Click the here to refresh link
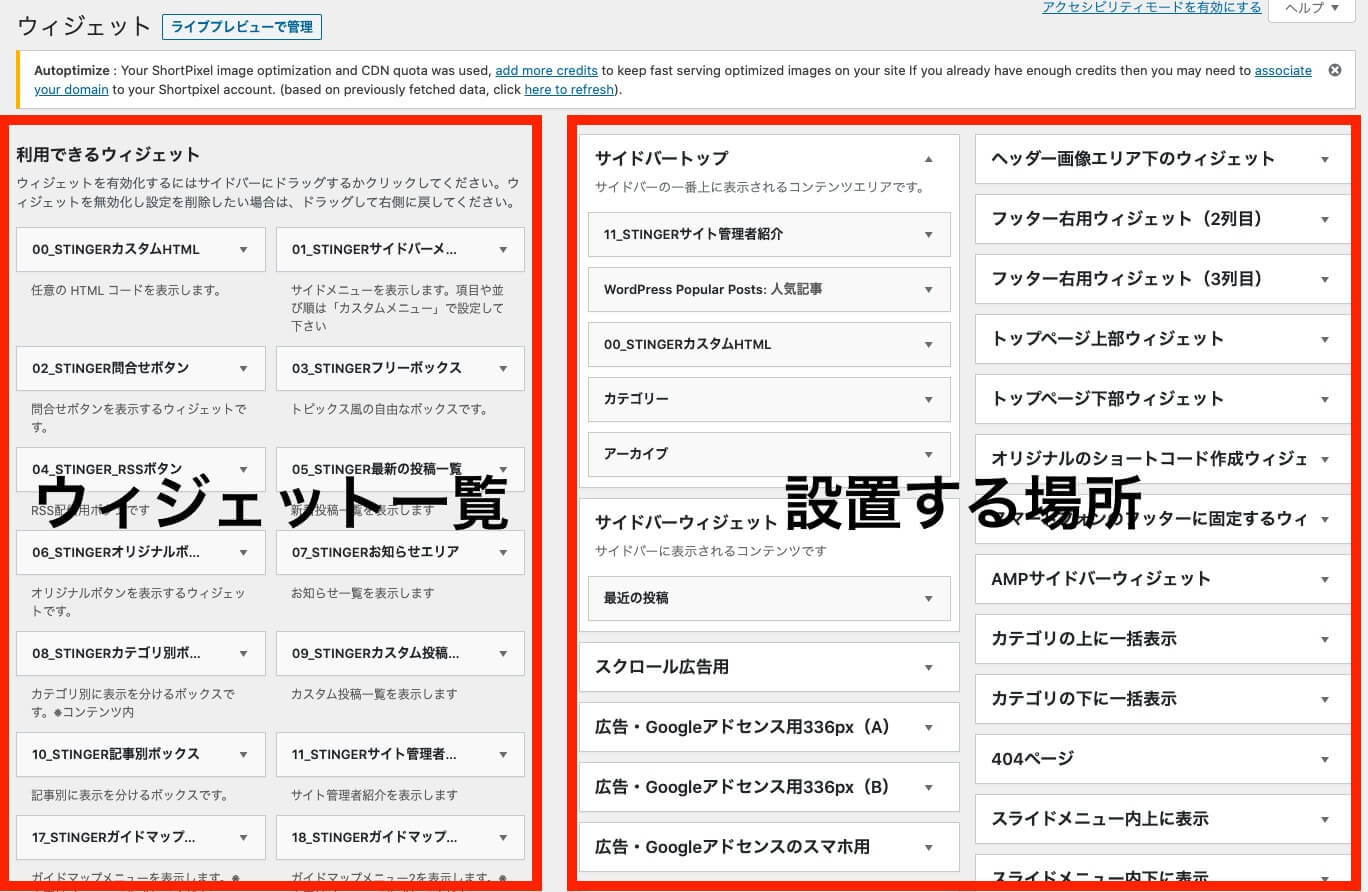Screen dimensions: 1368x892 (x=568, y=89)
